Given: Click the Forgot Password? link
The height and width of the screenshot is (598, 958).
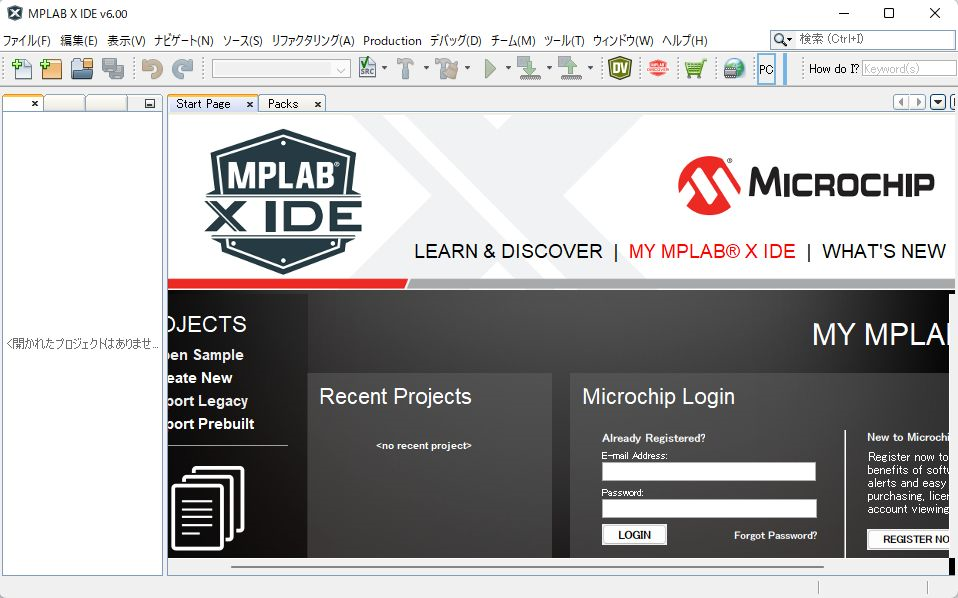Looking at the screenshot, I should (775, 536).
